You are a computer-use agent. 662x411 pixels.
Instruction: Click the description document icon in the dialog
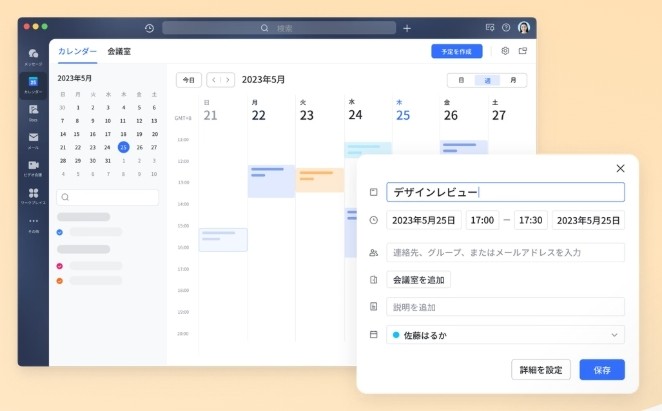[374, 307]
